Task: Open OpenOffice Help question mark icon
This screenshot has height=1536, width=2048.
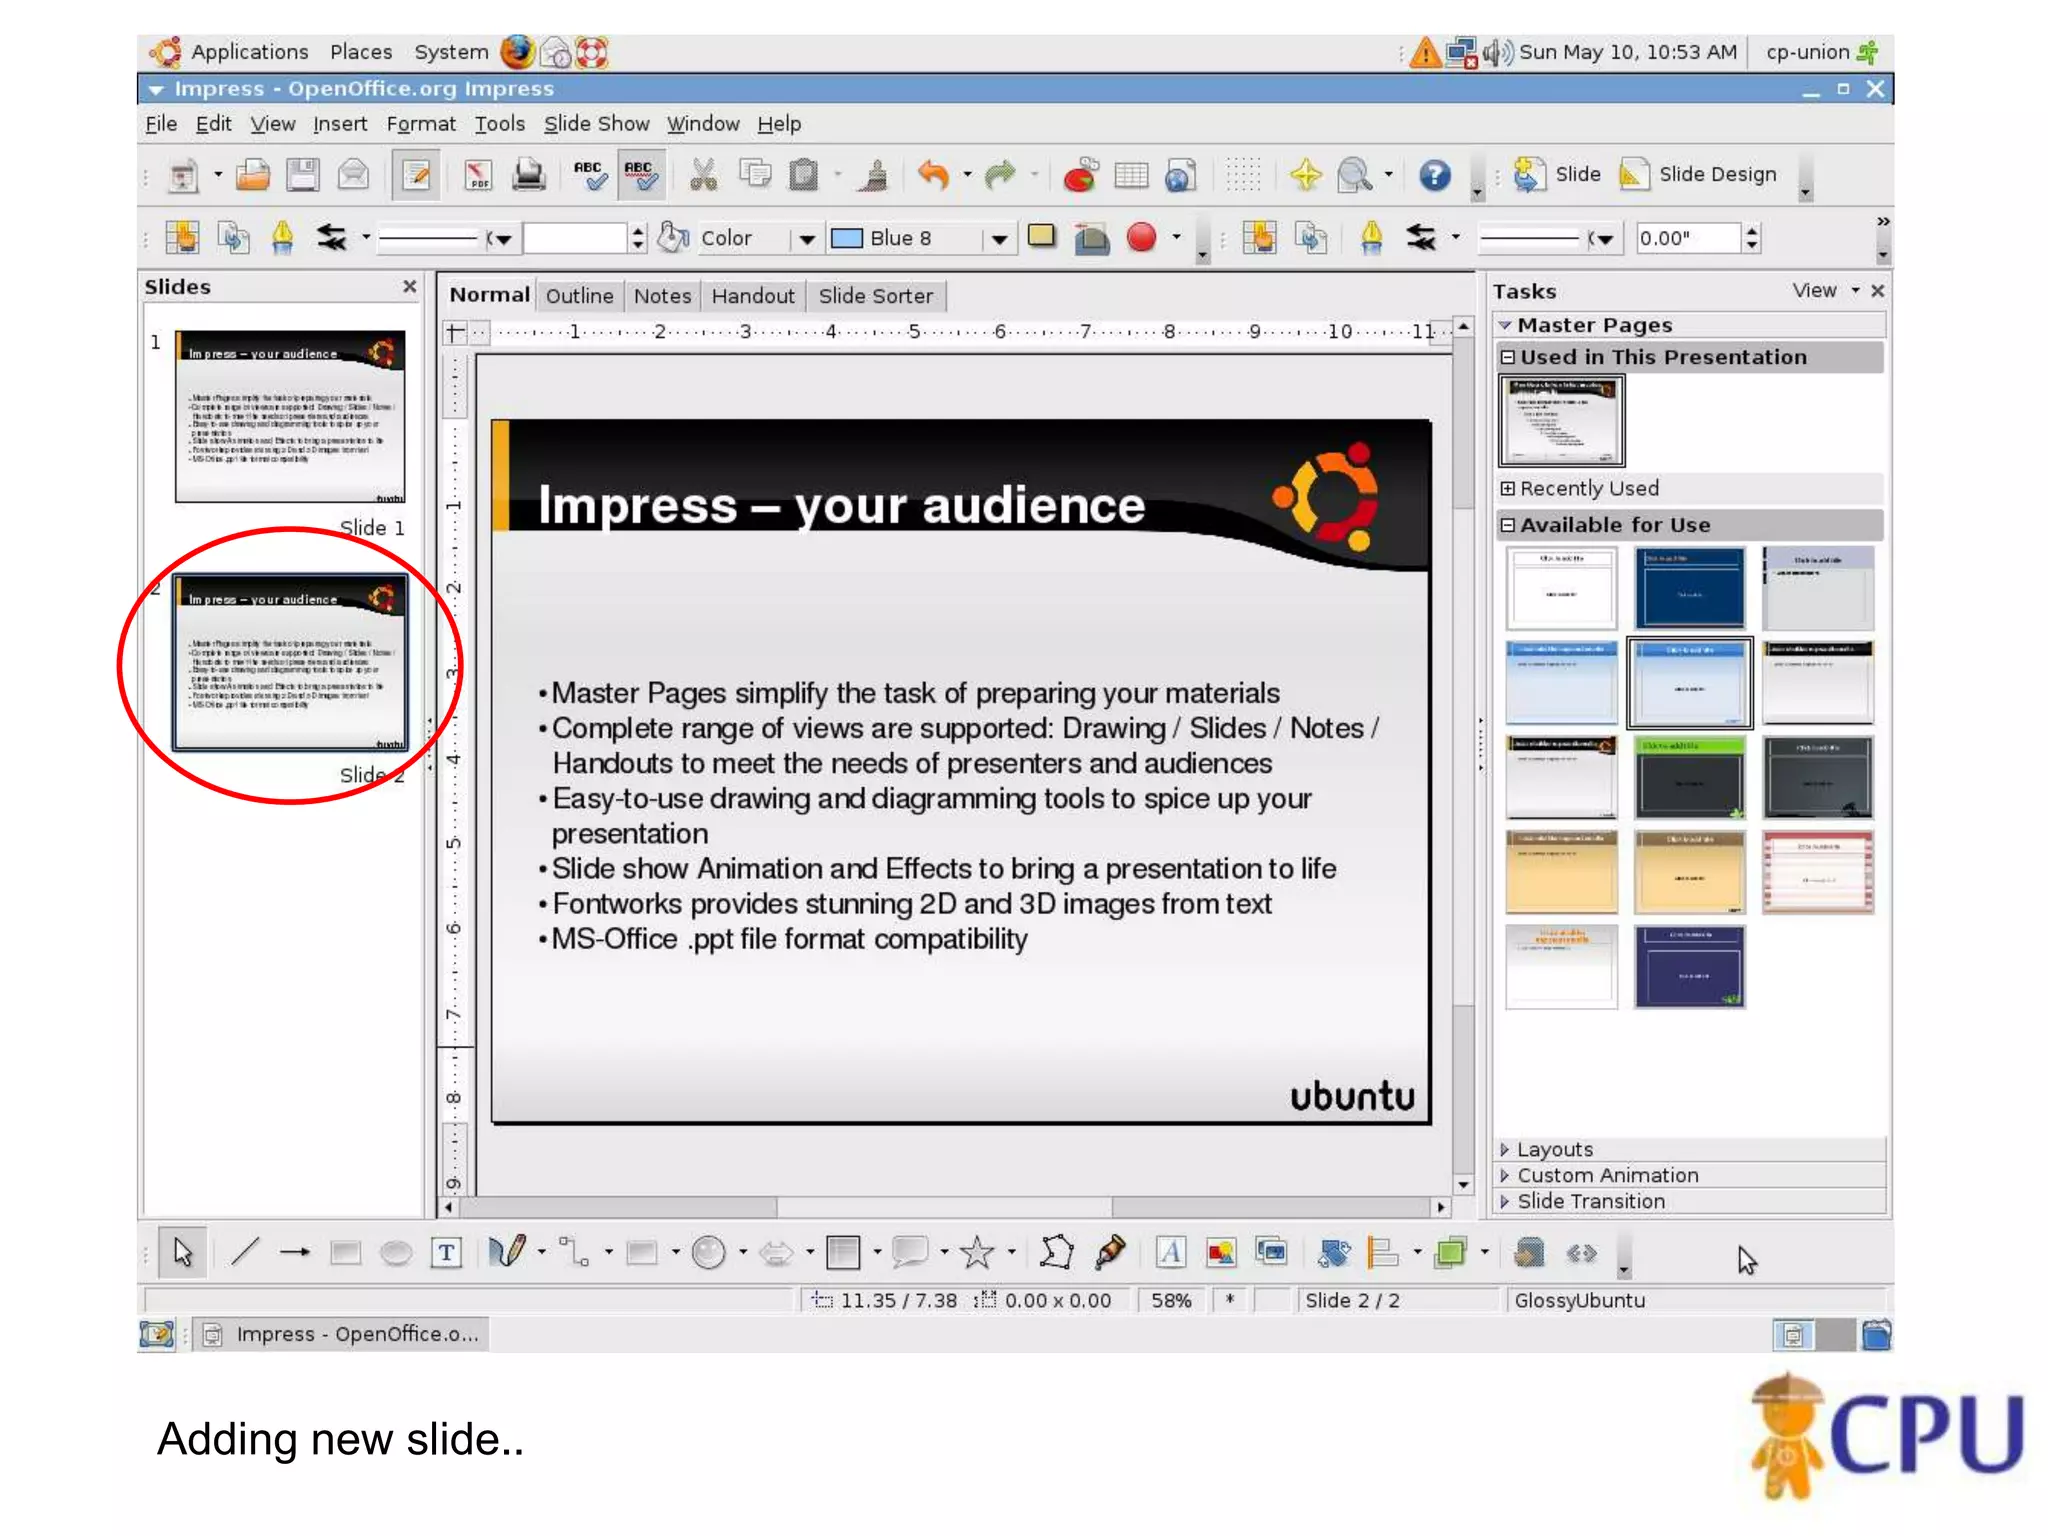Action: [1434, 175]
